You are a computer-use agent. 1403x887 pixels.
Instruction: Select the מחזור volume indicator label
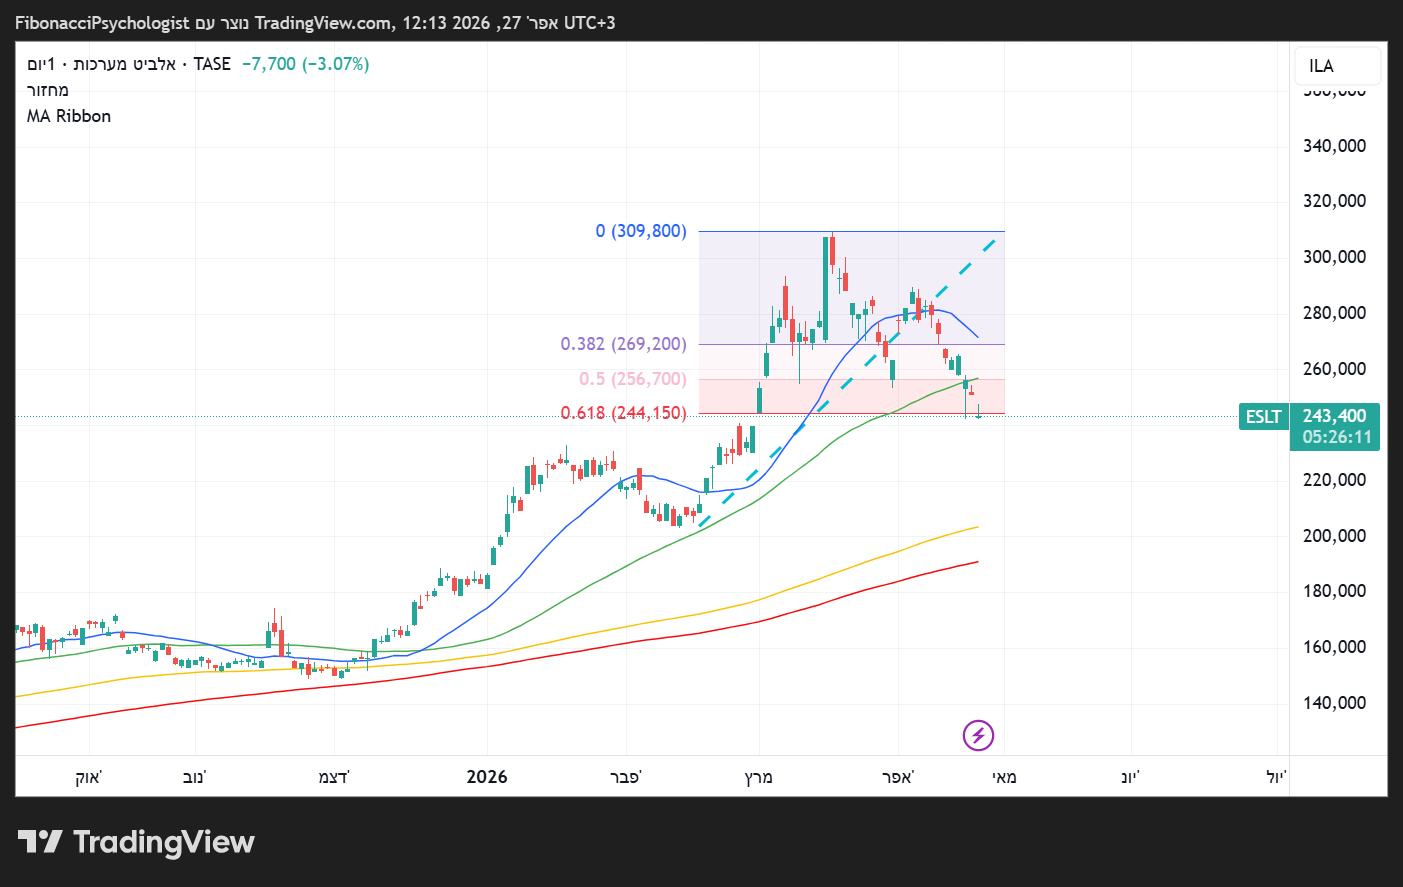[x=48, y=90]
